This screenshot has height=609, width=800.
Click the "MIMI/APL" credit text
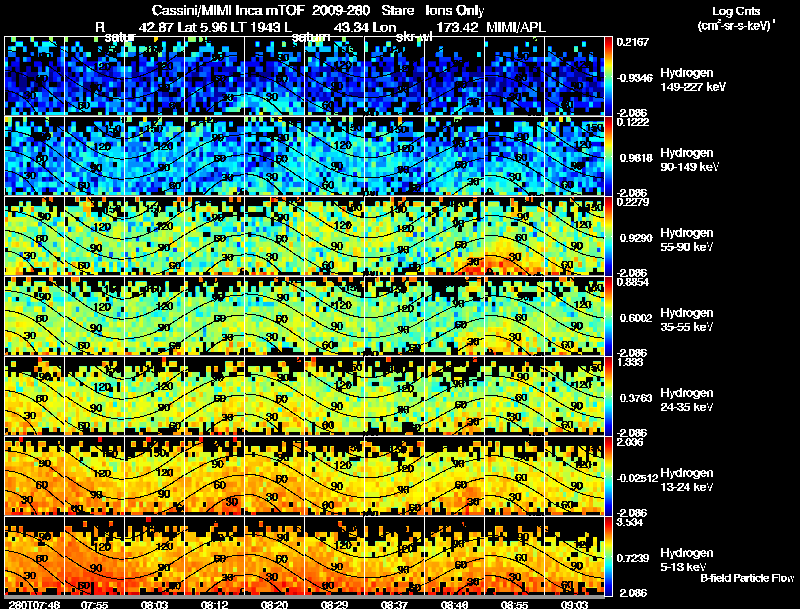click(516, 27)
